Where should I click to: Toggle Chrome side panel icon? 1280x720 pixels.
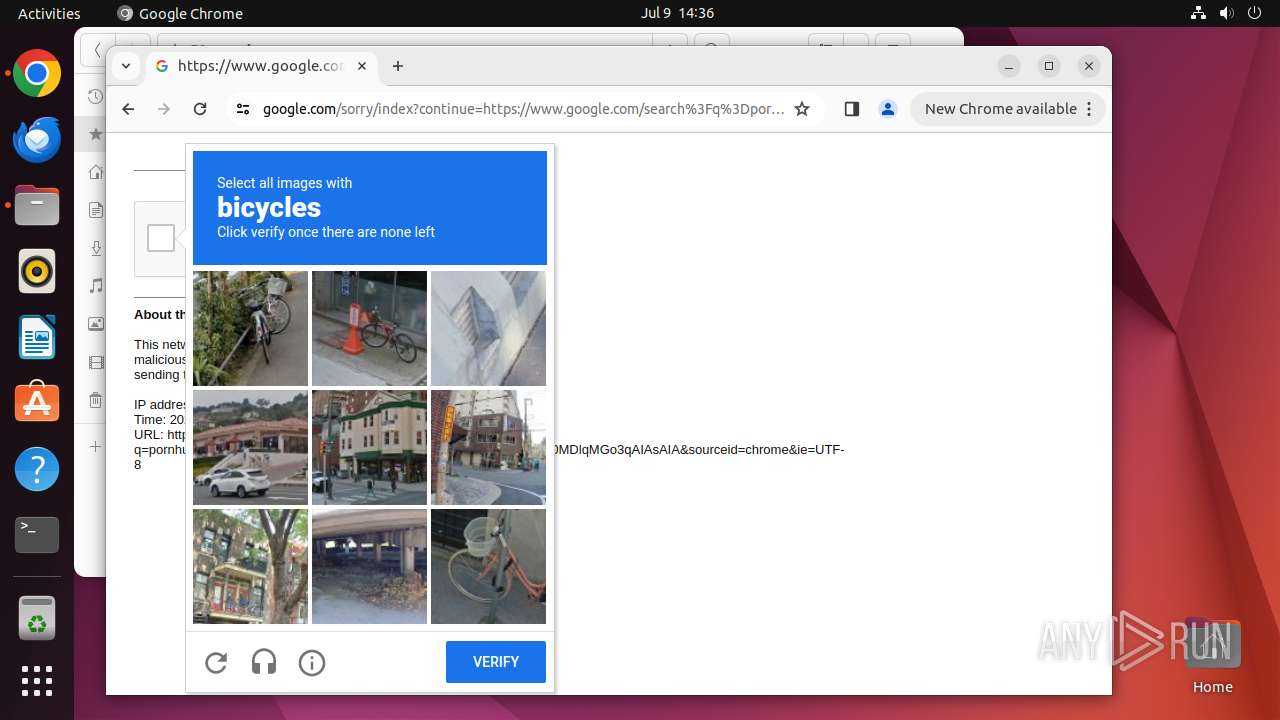852,109
